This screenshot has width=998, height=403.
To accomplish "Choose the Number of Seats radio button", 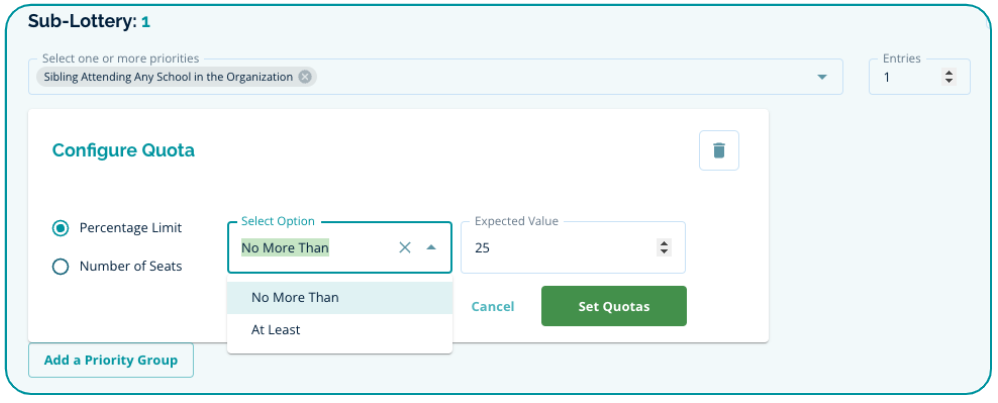I will [x=61, y=266].
